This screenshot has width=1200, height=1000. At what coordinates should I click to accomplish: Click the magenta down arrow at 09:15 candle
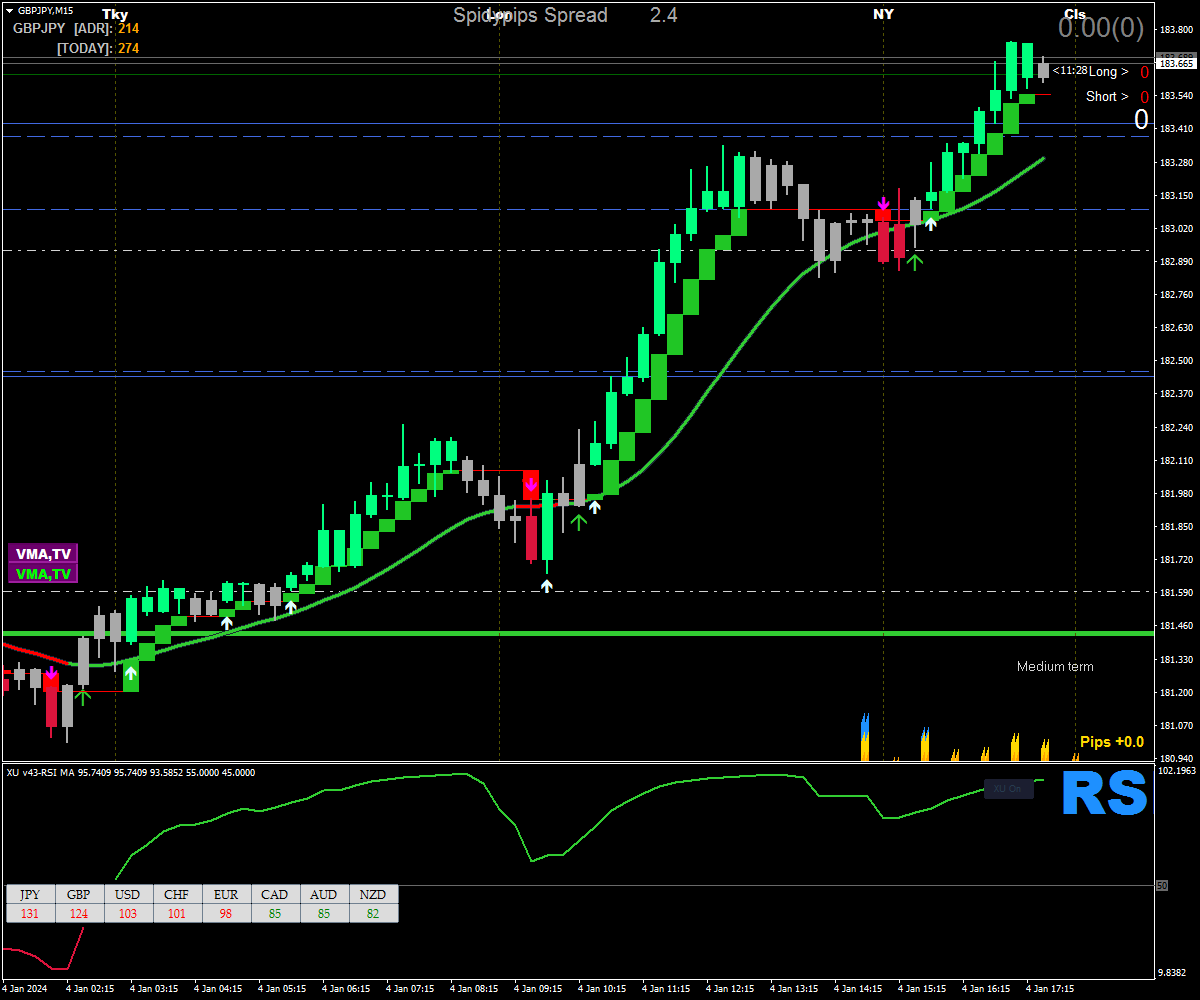click(531, 484)
